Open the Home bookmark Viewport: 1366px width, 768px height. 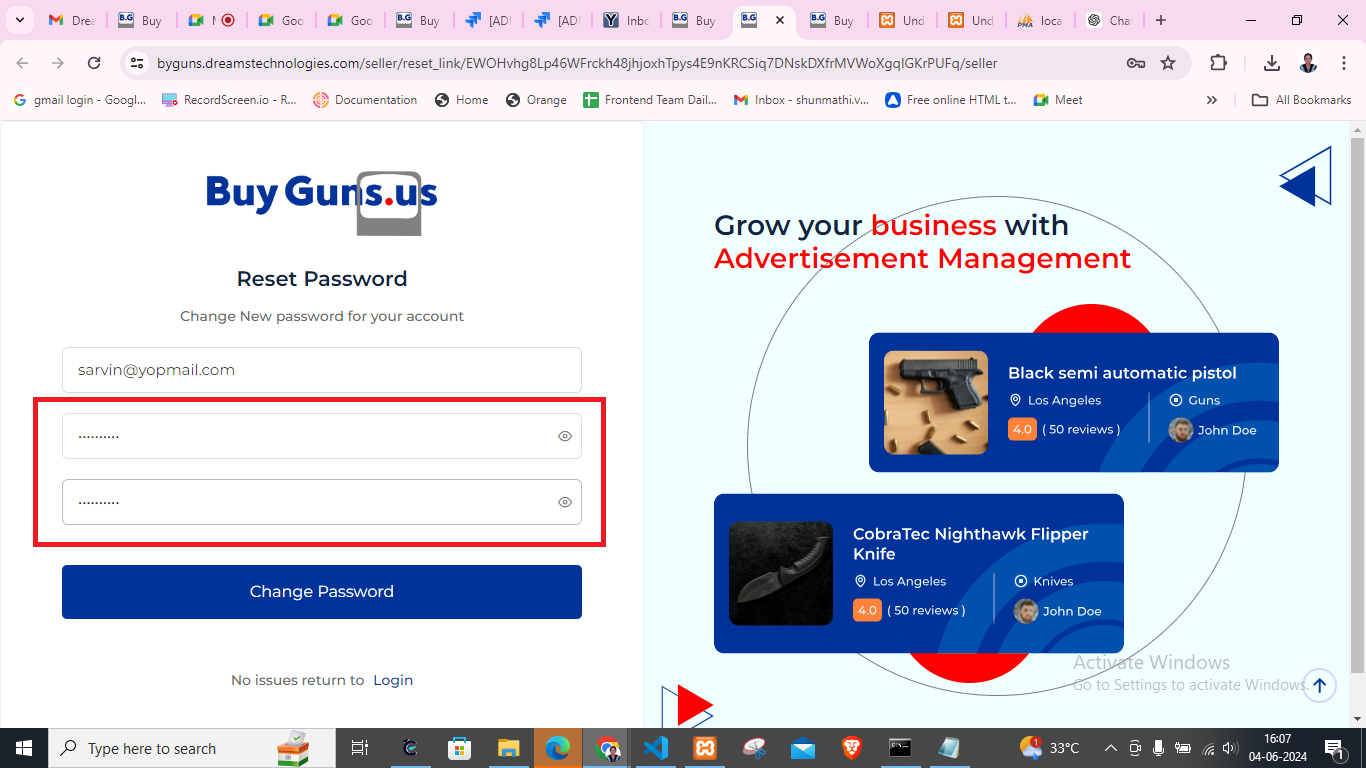coord(461,100)
